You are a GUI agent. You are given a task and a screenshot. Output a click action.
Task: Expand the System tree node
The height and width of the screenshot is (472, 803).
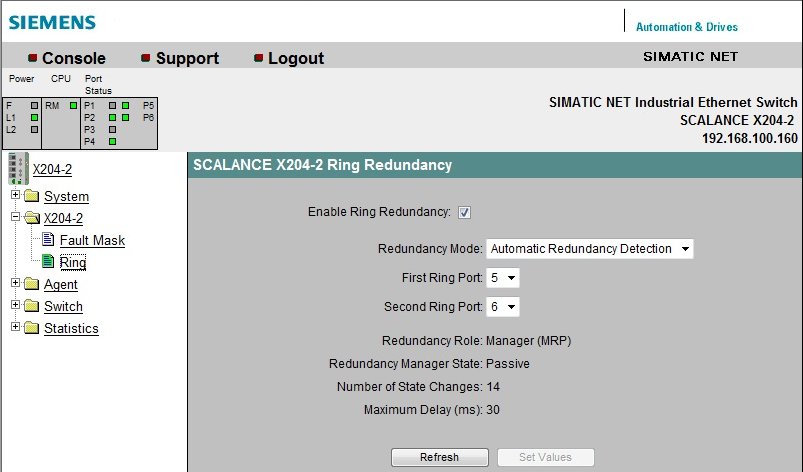pyautogui.click(x=15, y=196)
